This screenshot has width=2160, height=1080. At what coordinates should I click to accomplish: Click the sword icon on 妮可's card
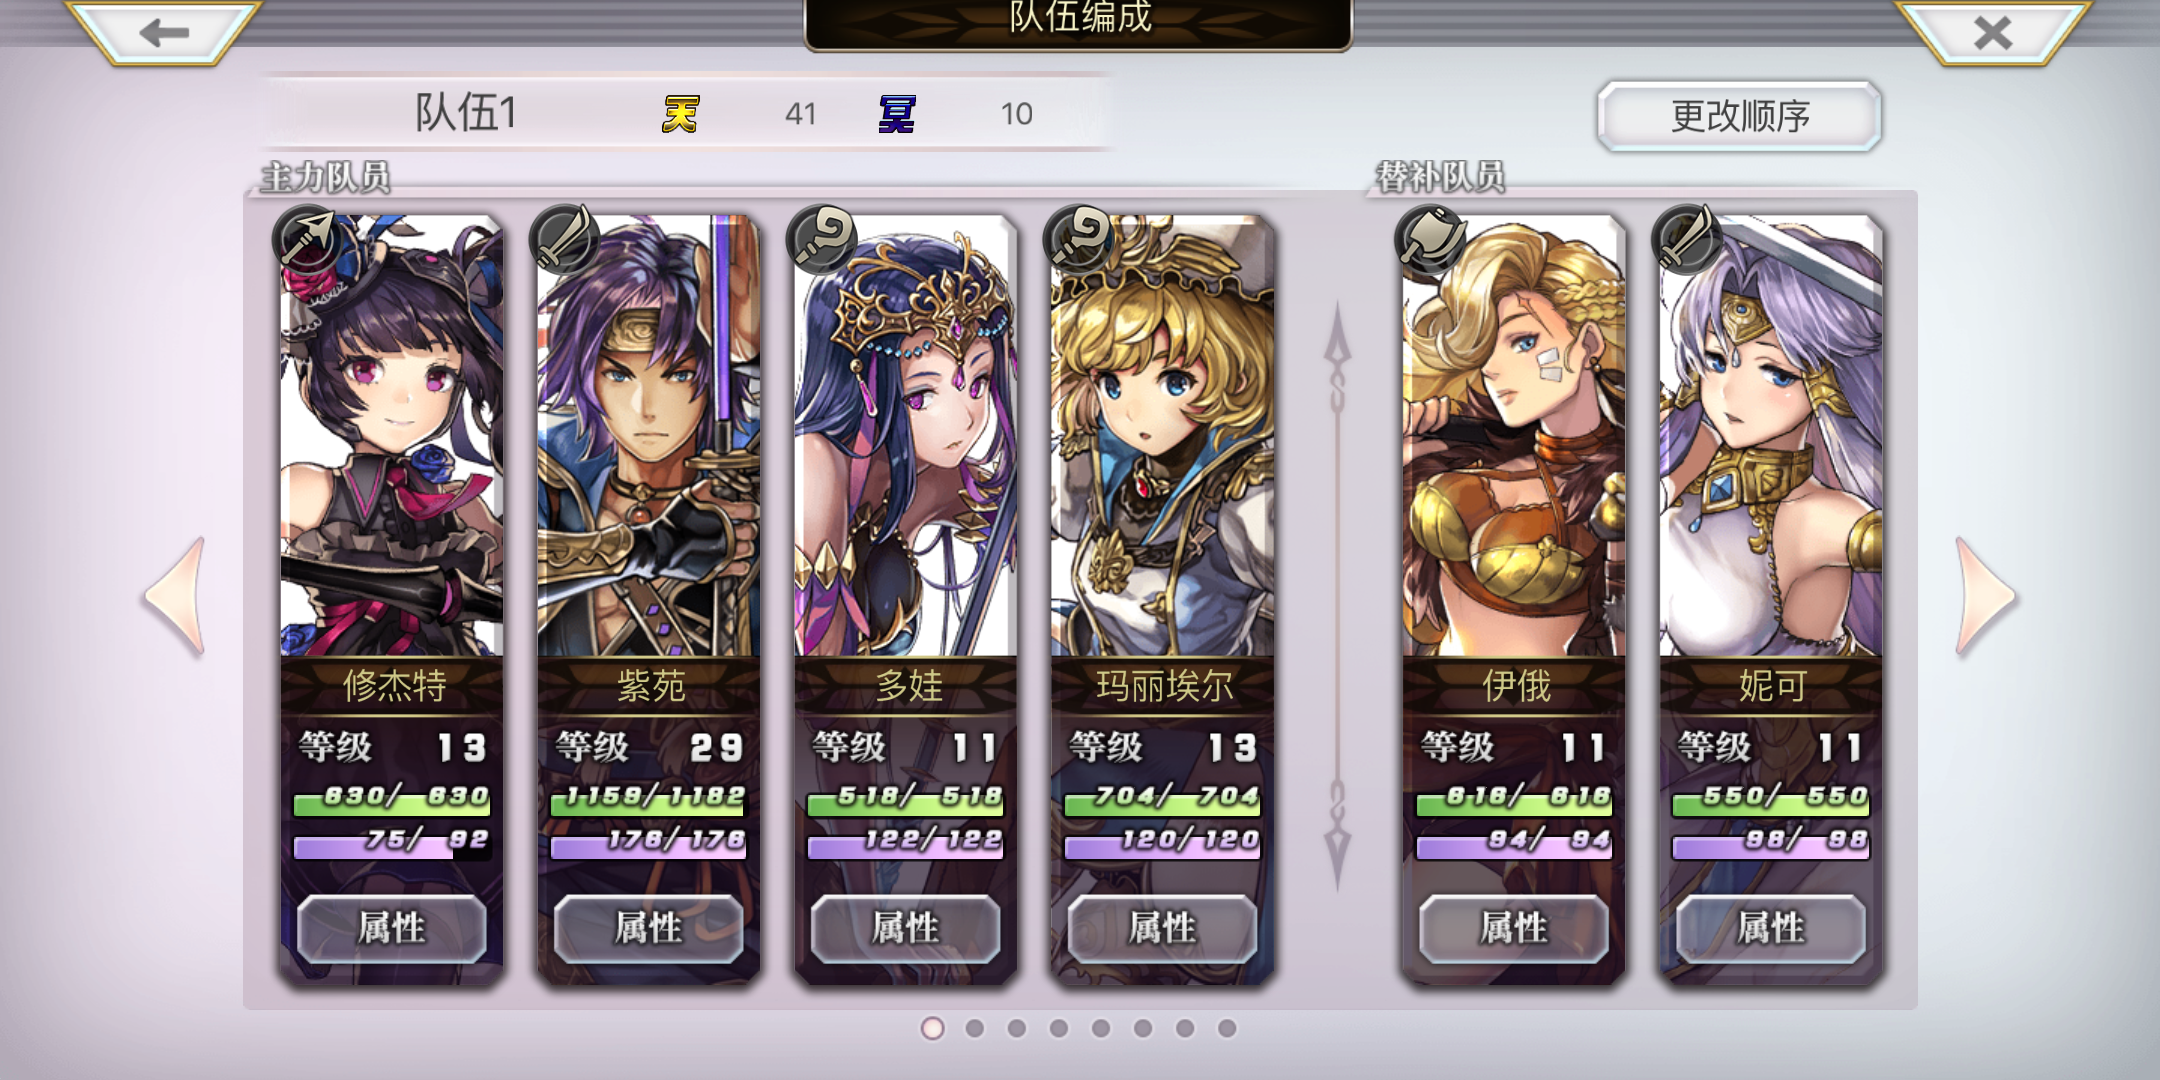[1687, 238]
